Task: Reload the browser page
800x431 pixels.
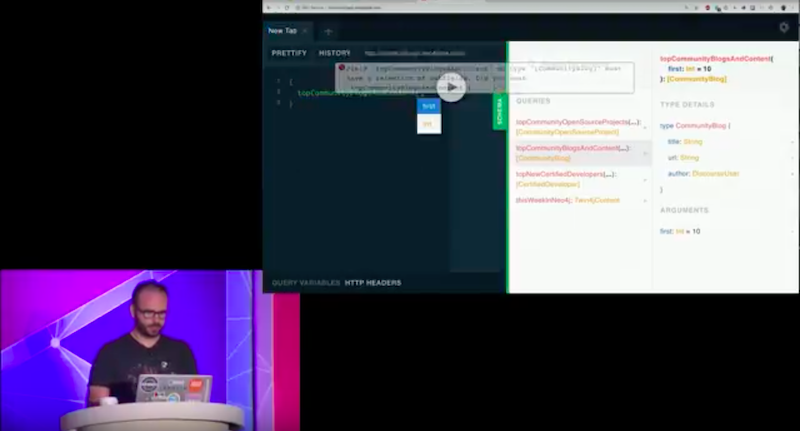Action: tap(287, 8)
